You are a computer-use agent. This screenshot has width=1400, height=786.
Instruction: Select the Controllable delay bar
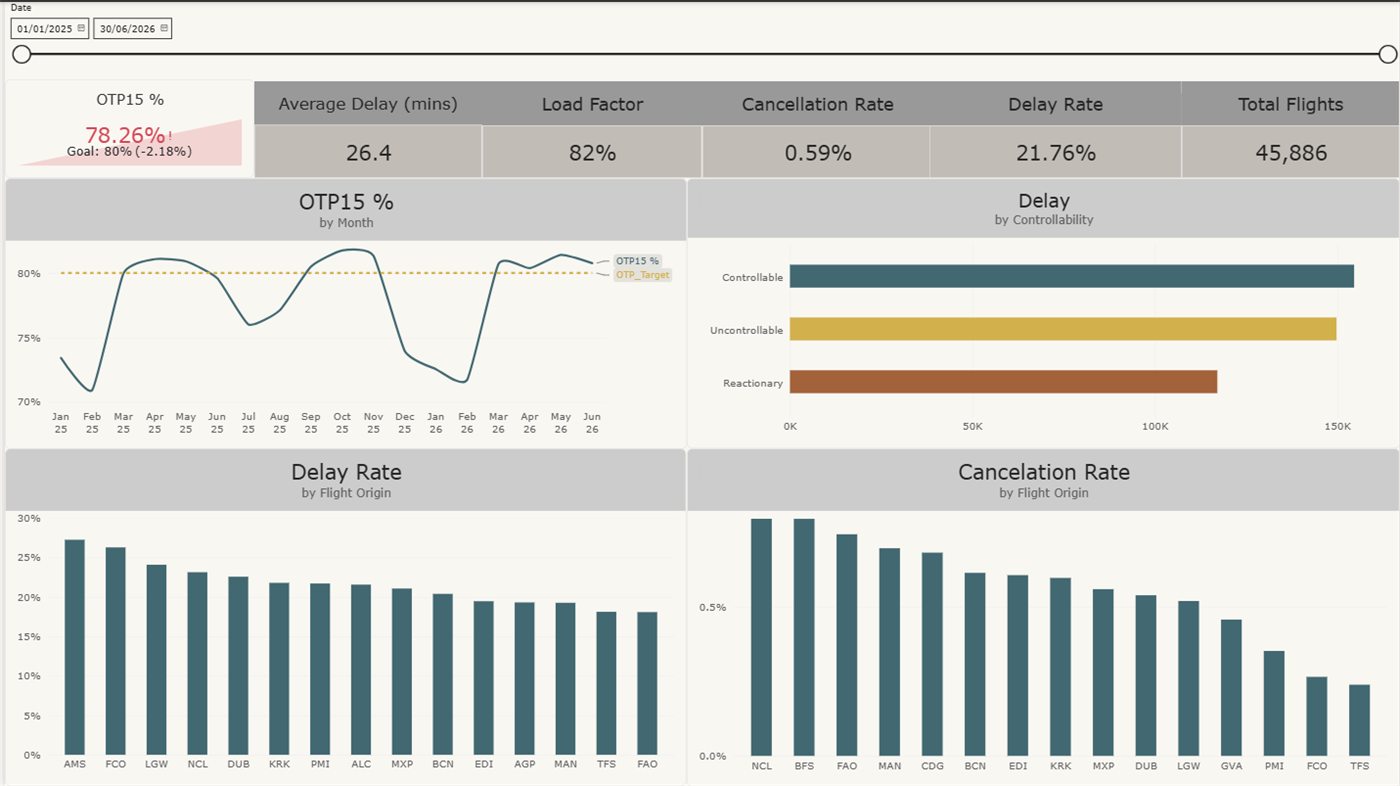click(1072, 276)
